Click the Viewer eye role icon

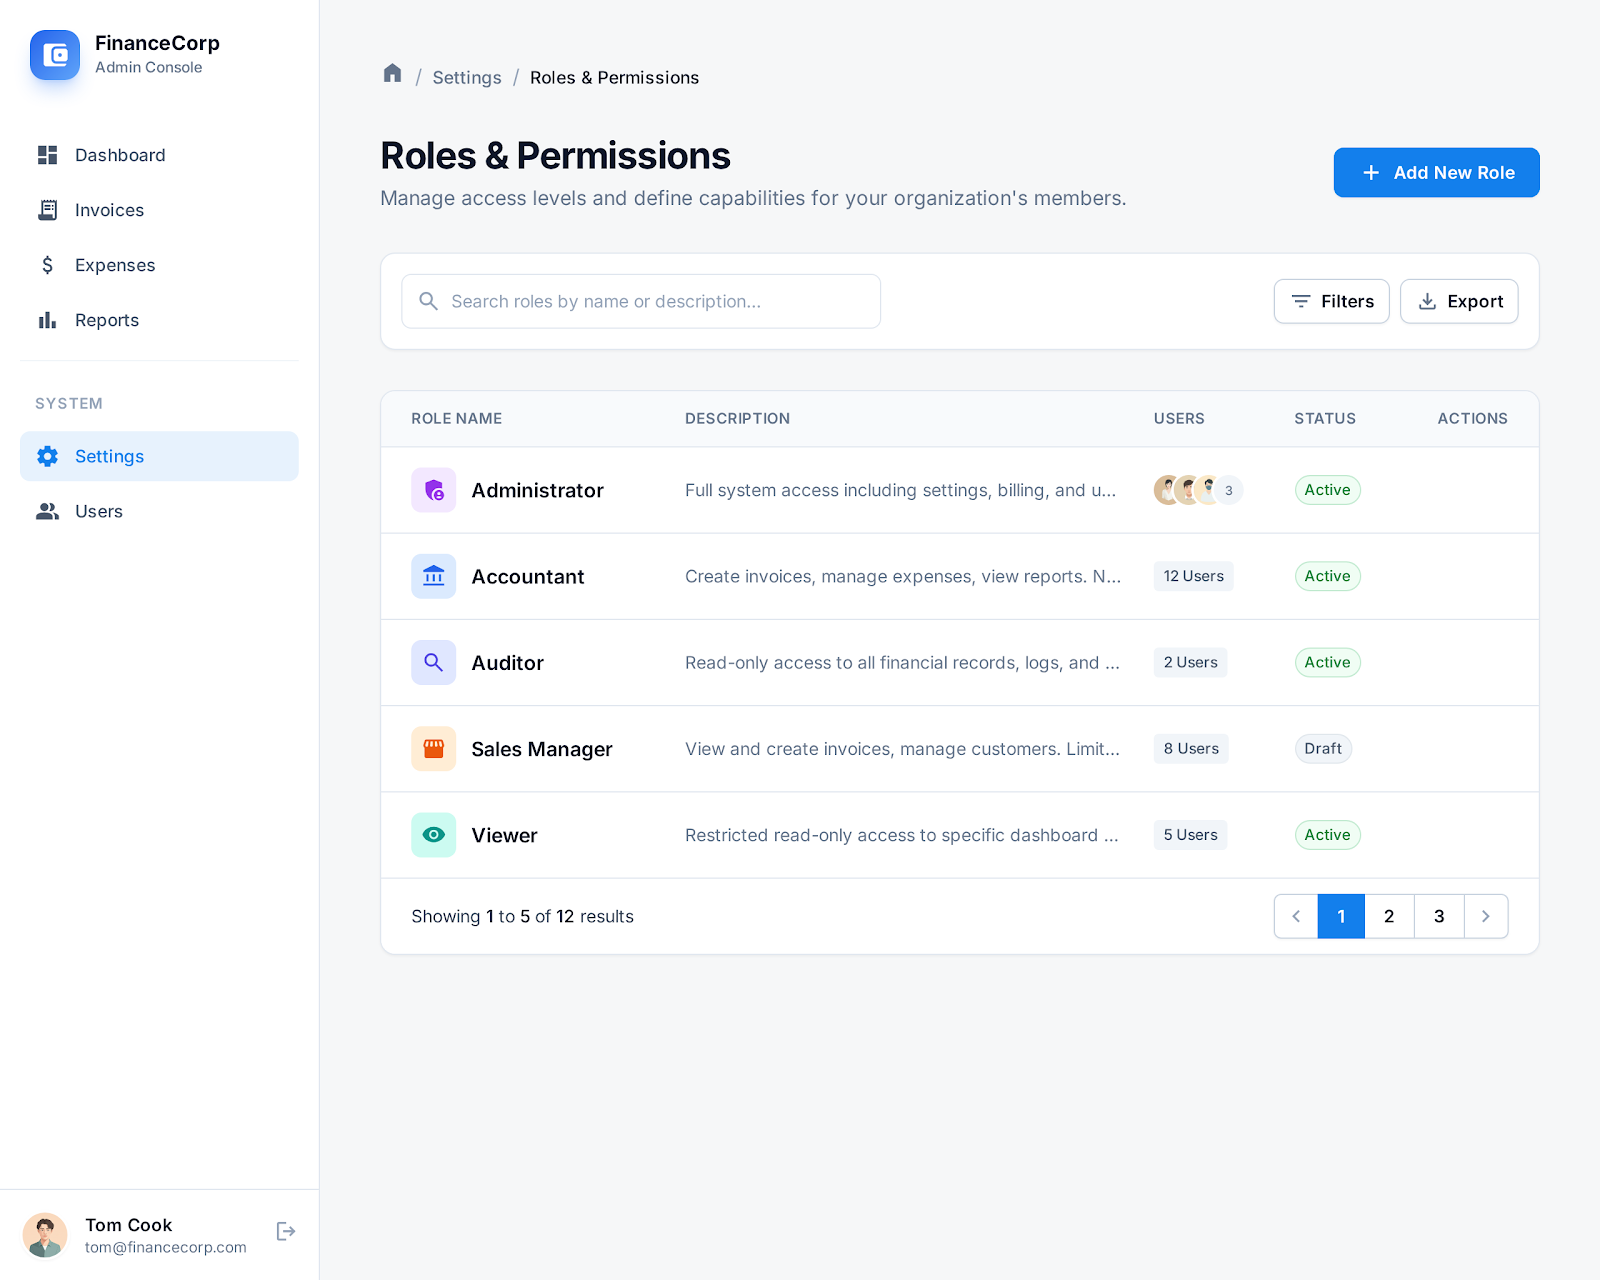click(433, 835)
